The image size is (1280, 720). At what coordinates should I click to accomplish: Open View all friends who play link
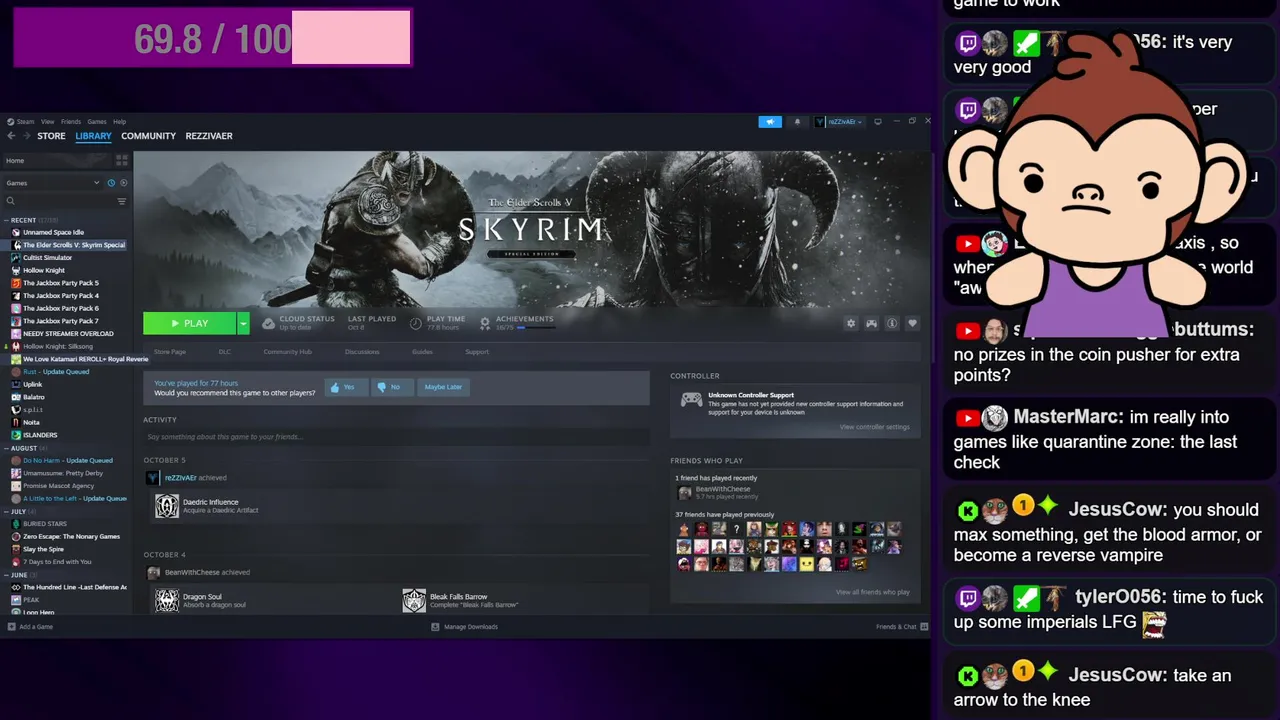pyautogui.click(x=873, y=592)
